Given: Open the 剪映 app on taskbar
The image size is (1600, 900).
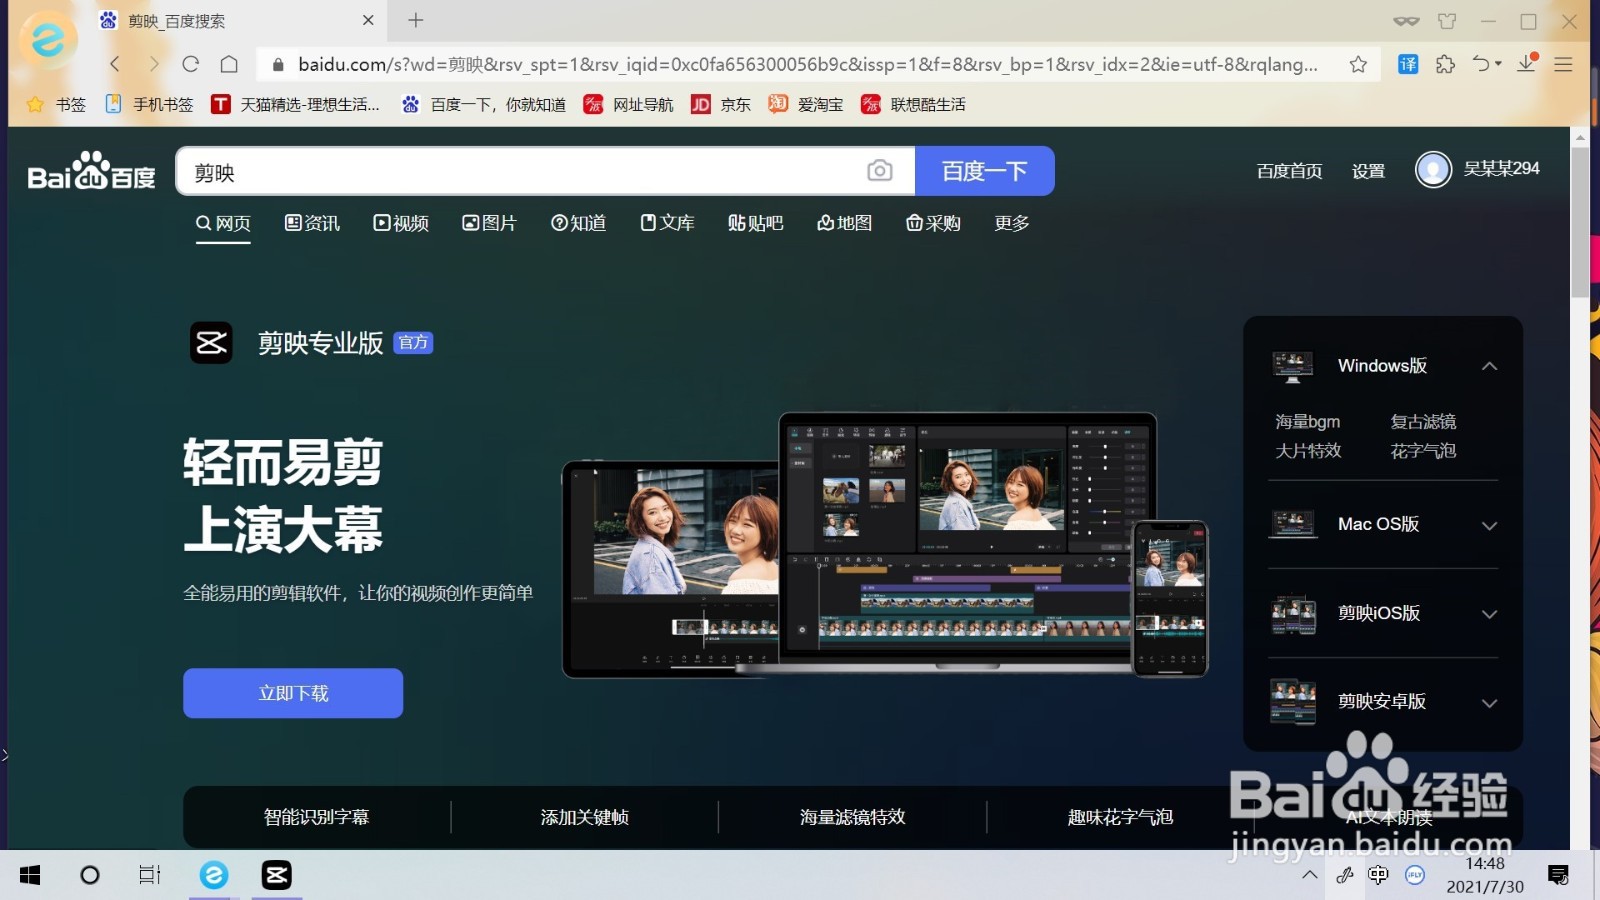Looking at the screenshot, I should [x=277, y=875].
